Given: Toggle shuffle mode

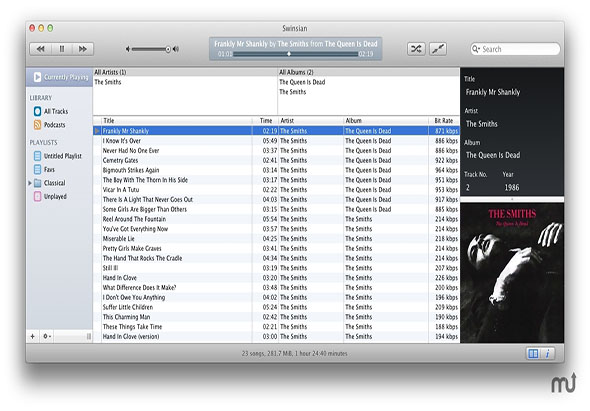Looking at the screenshot, I should click(x=416, y=49).
